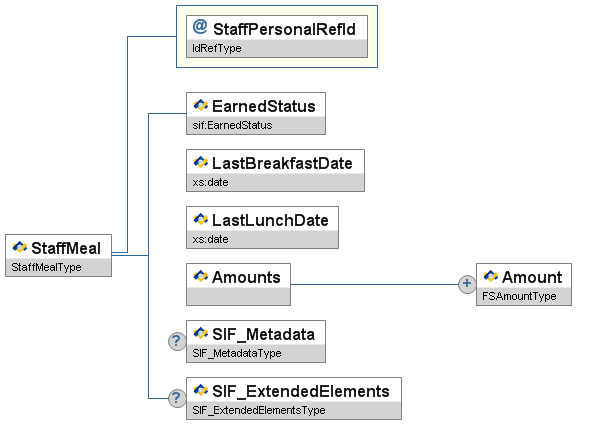Select the LastBreakfastDate element name
594x424 pixels.
pyautogui.click(x=282, y=163)
